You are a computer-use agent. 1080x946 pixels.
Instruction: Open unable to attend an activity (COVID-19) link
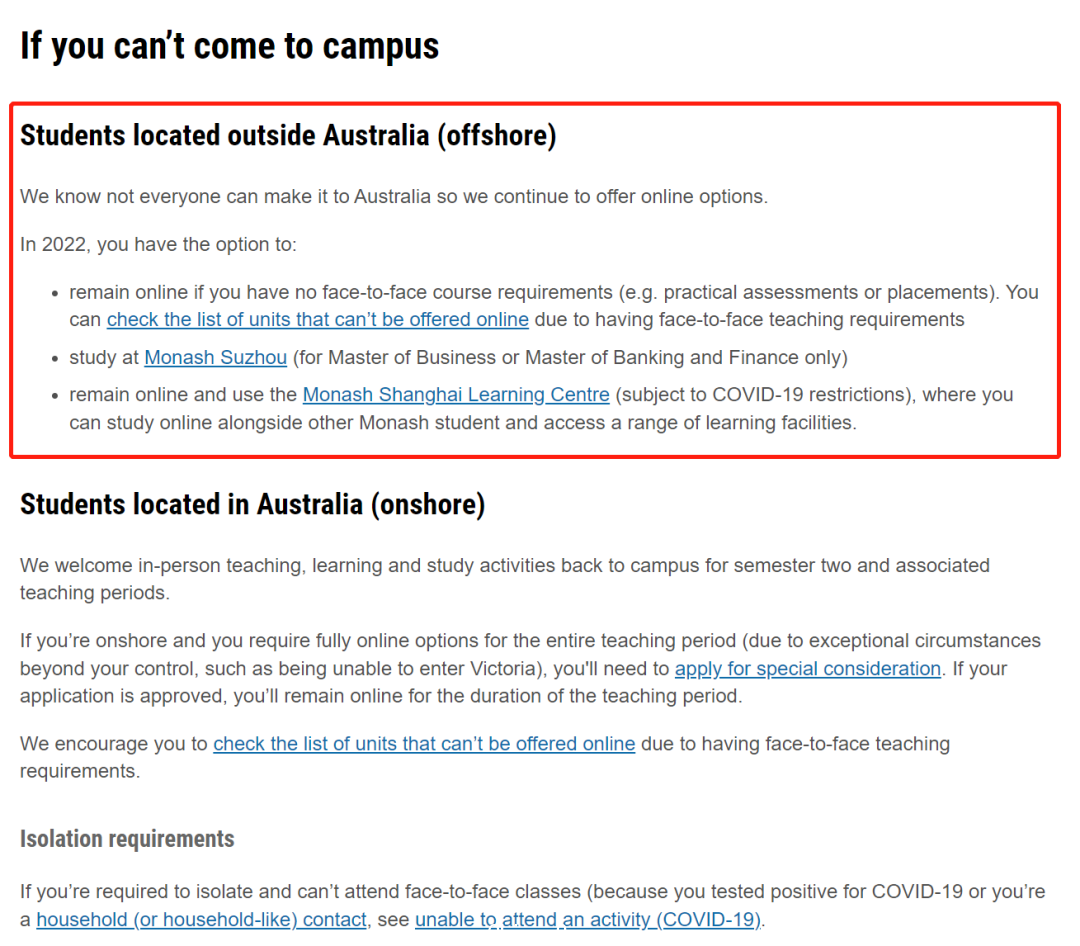(x=588, y=919)
